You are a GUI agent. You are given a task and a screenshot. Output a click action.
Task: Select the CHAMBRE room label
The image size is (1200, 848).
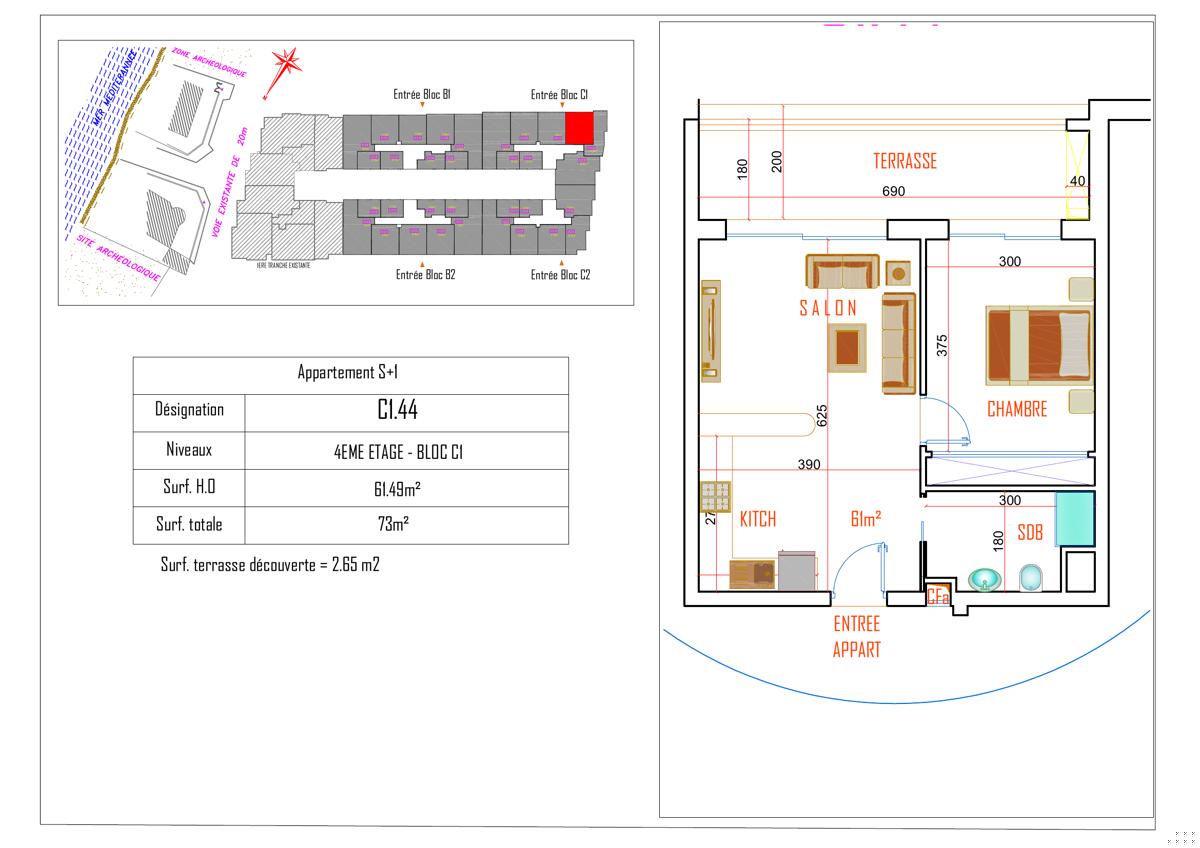click(1016, 409)
